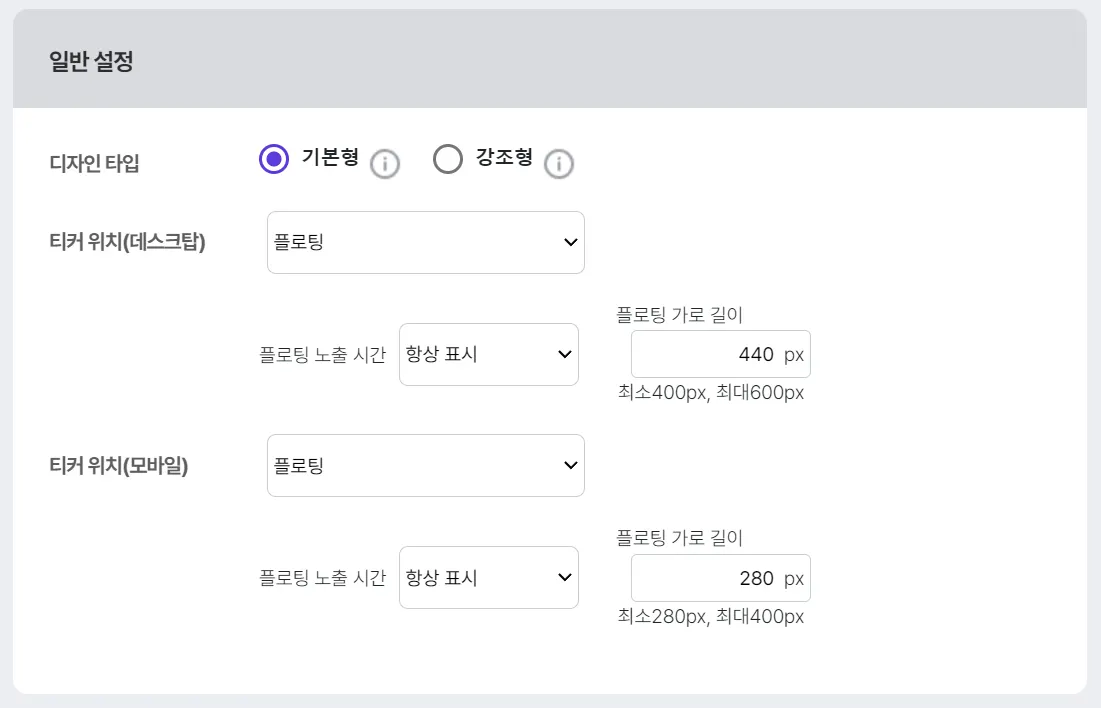This screenshot has width=1101, height=708.
Task: Expand mobile 플로팅 노출 시간 dropdown
Action: (488, 577)
